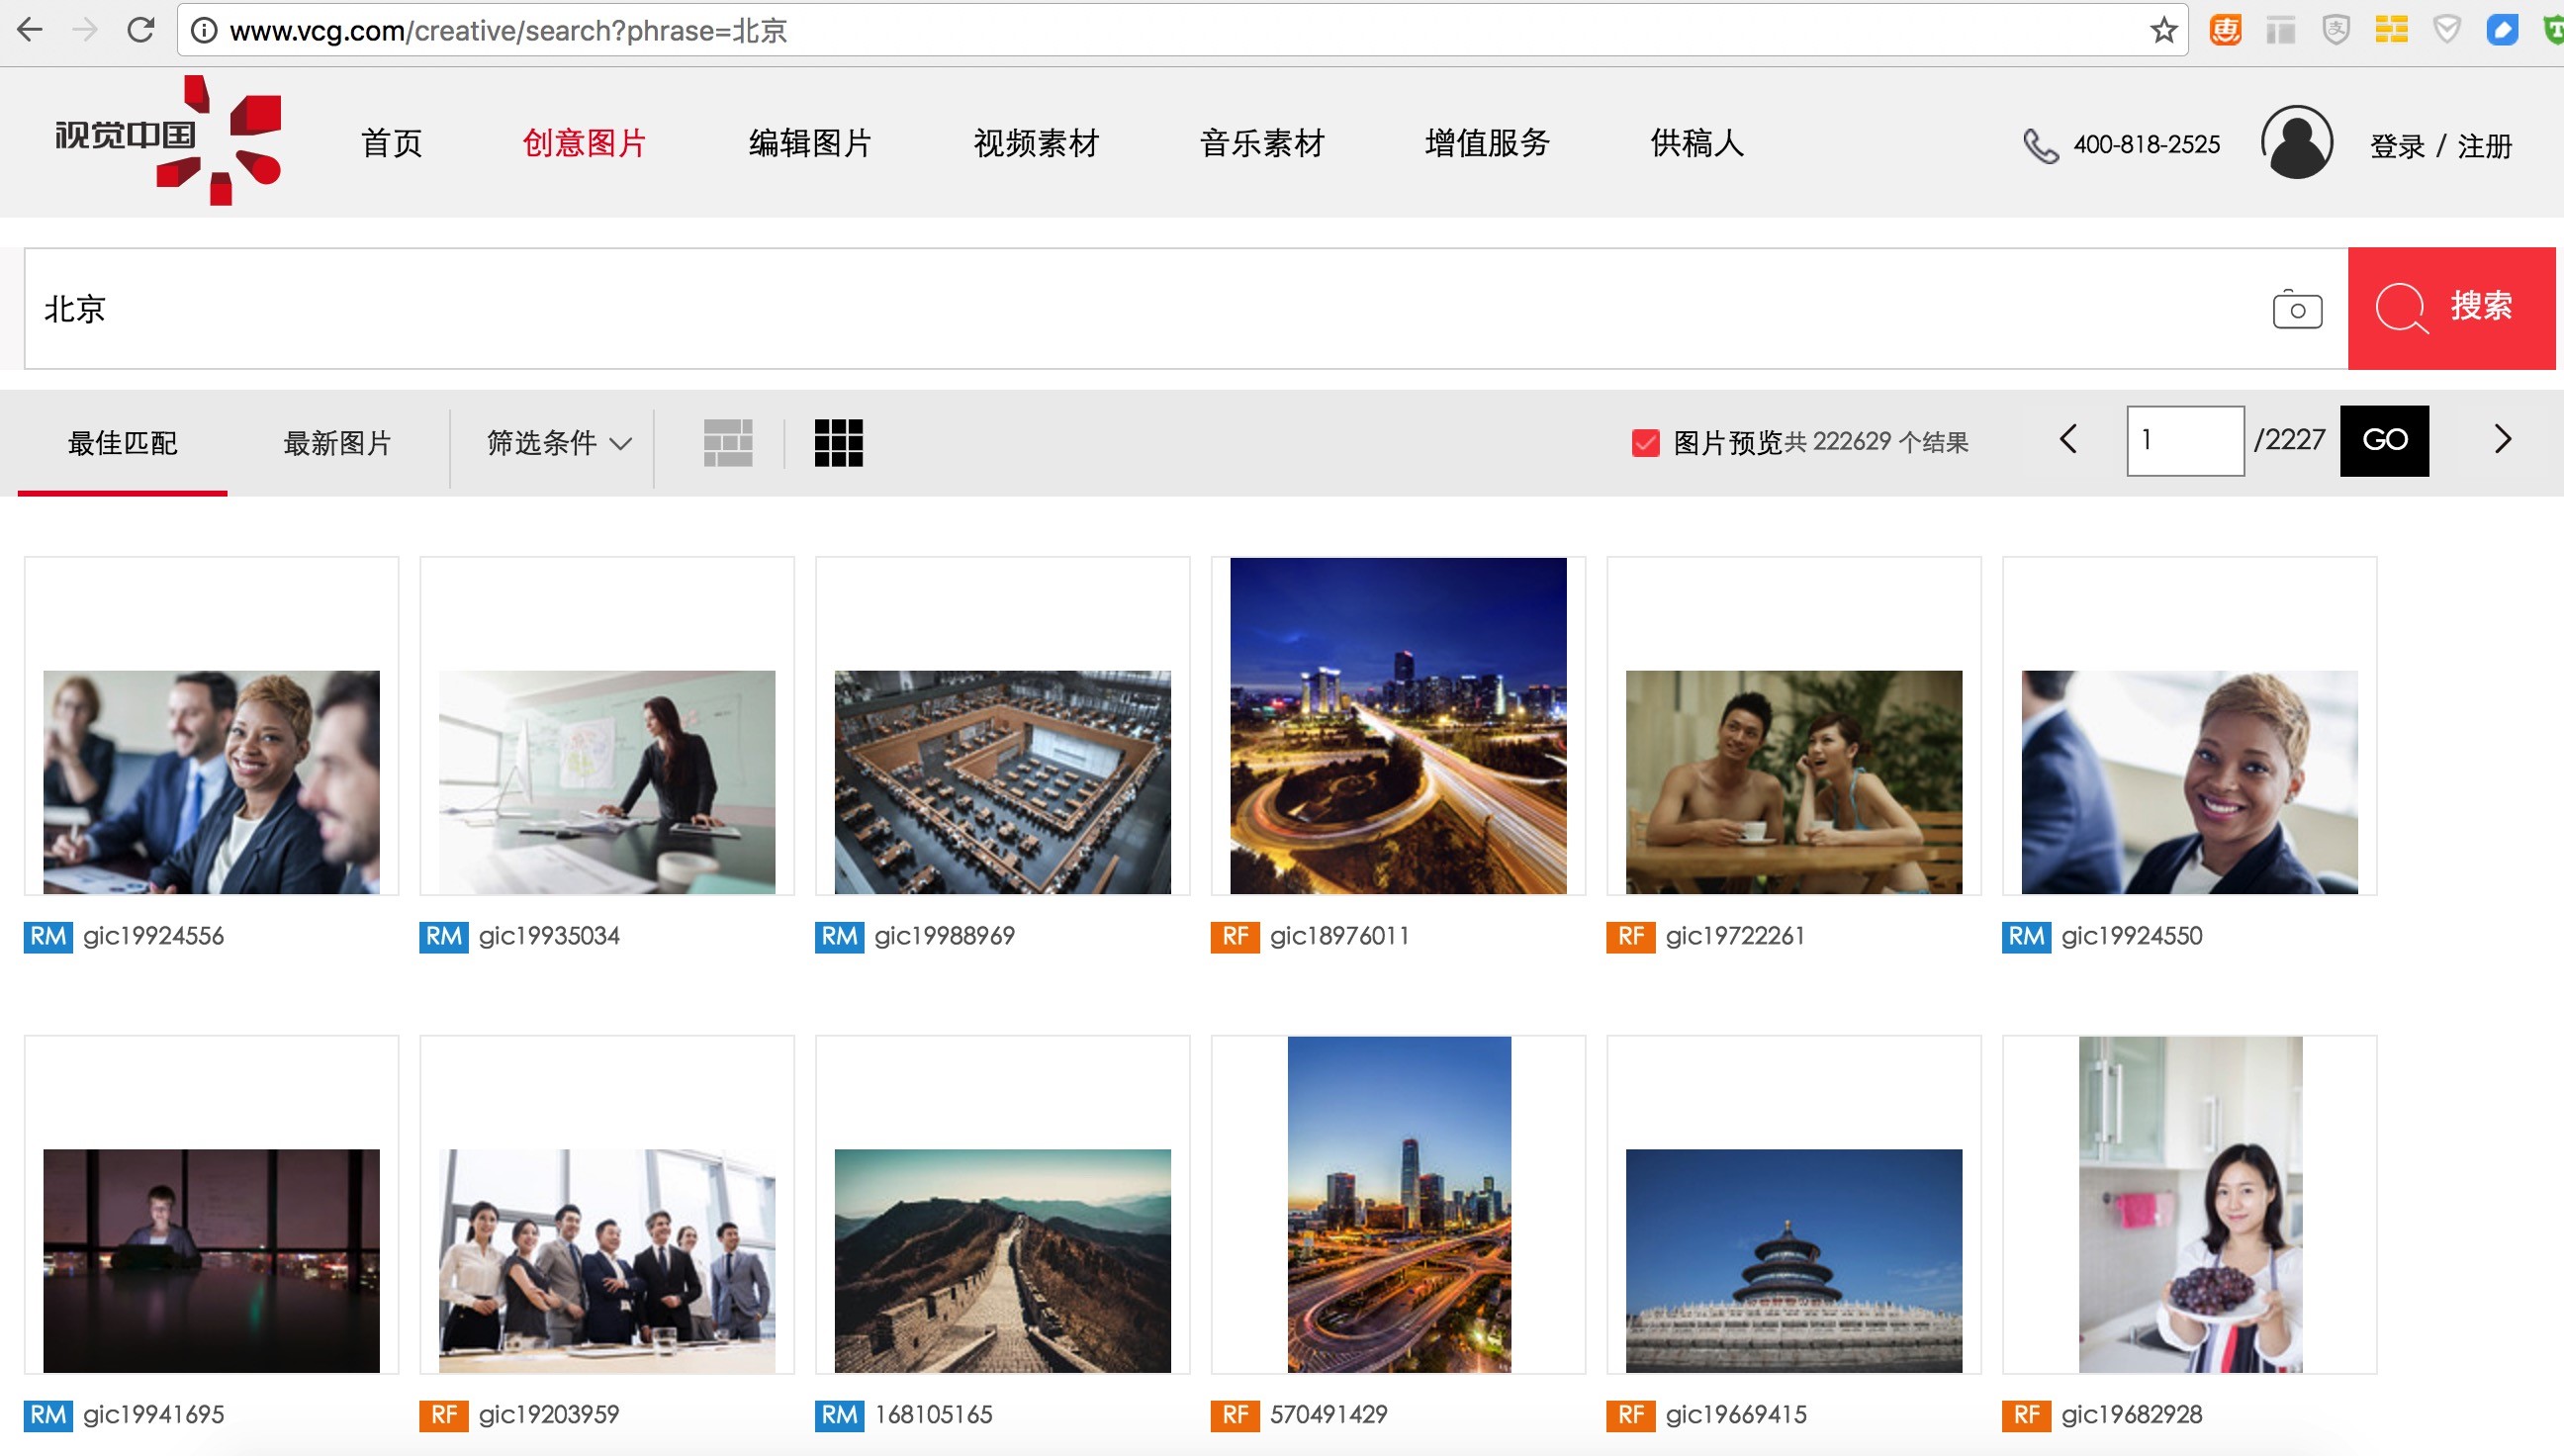This screenshot has height=1456, width=2564.
Task: Open the 视频素材 menu item
Action: 1036,143
